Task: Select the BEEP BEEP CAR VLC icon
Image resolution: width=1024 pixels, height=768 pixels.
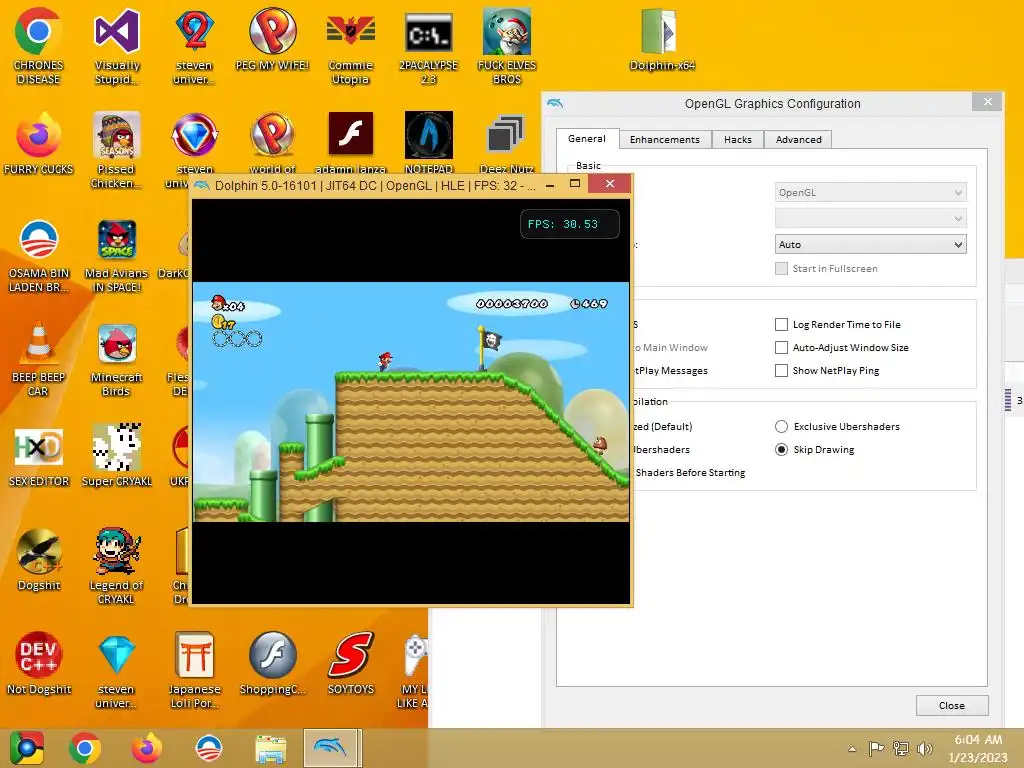Action: click(38, 359)
